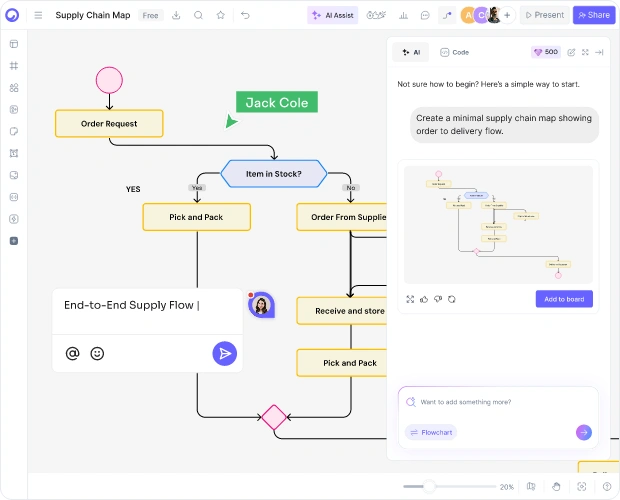Undo last action arrow icon
The height and width of the screenshot is (500, 620).
[x=245, y=15]
